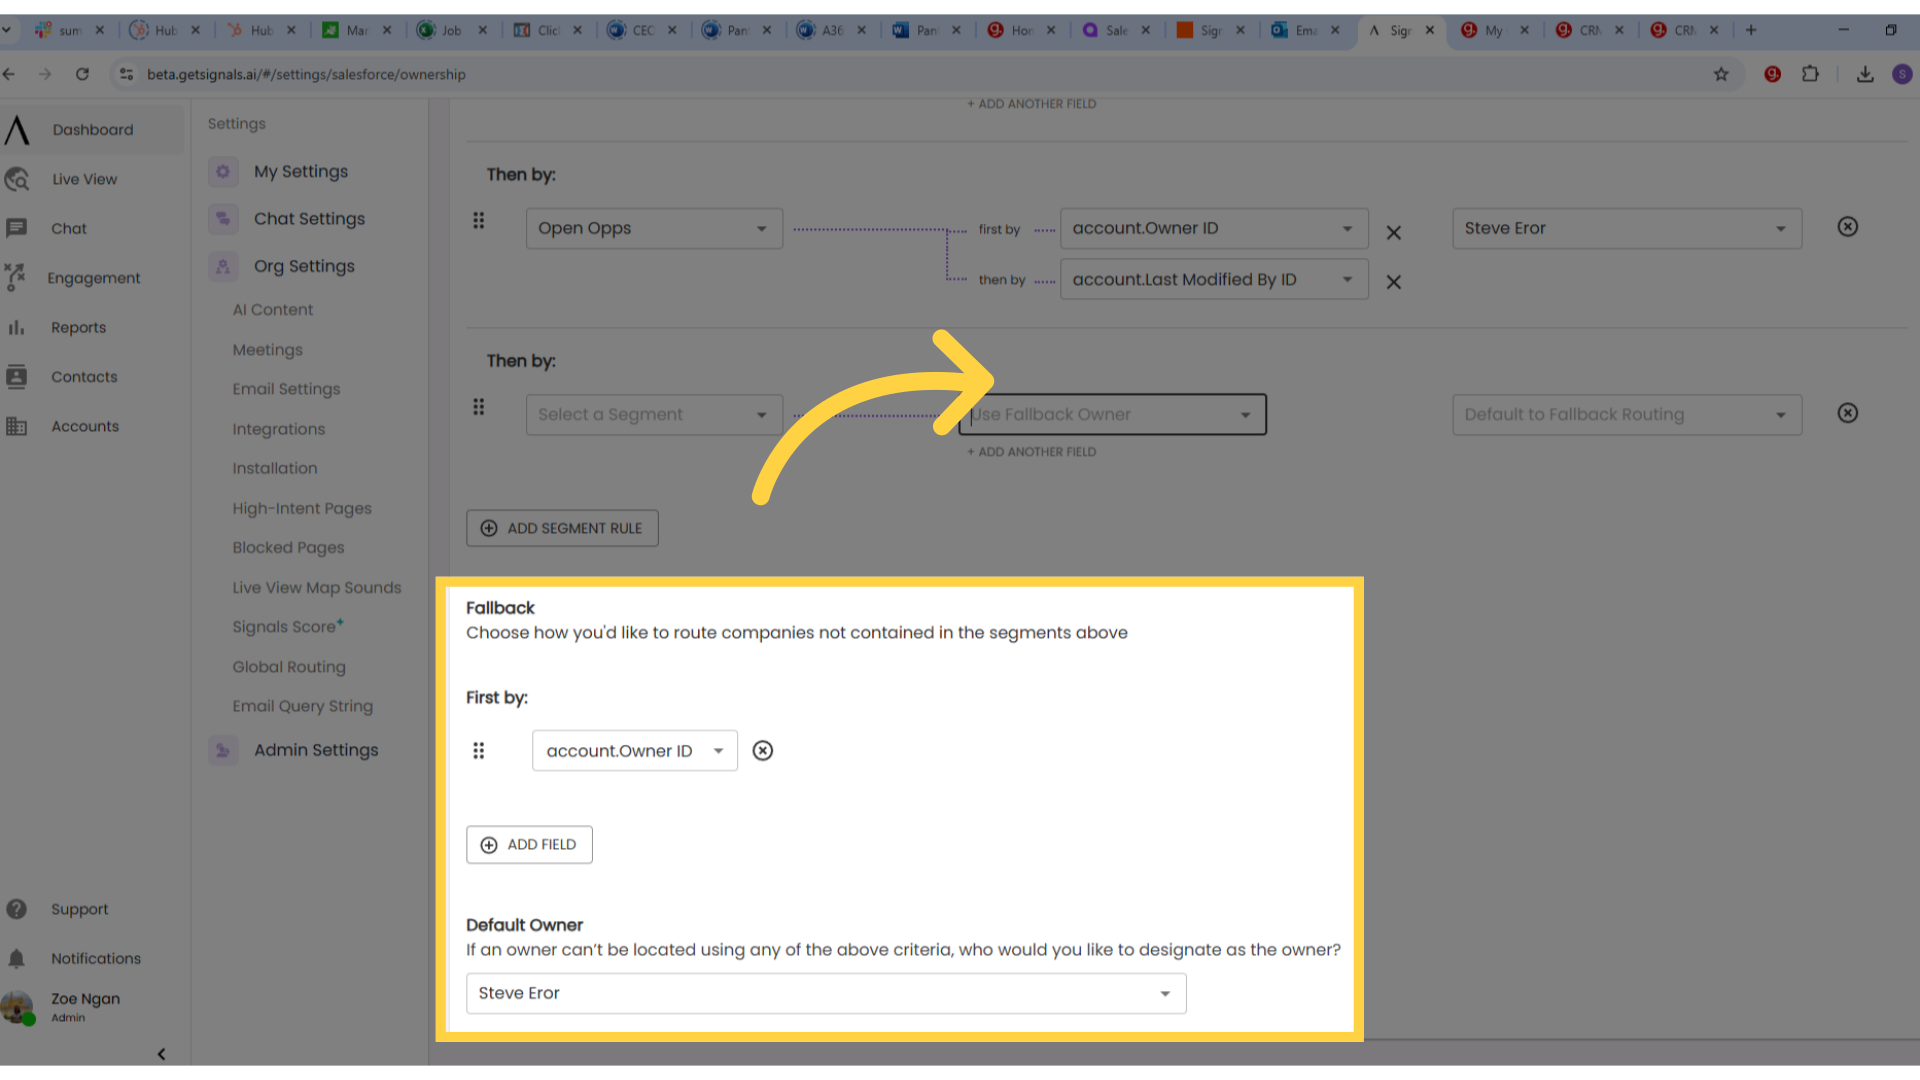
Task: Collapse the left navigation sidebar
Action: pyautogui.click(x=160, y=1054)
